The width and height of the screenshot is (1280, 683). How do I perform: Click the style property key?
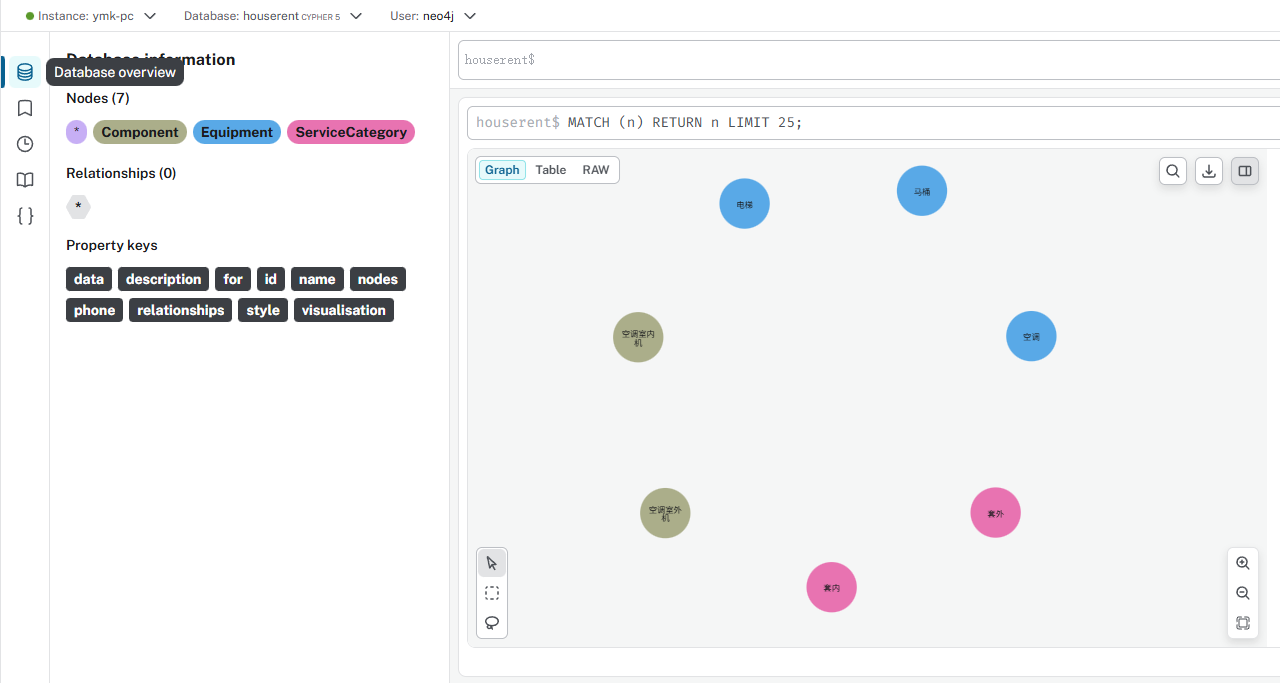[x=263, y=310]
